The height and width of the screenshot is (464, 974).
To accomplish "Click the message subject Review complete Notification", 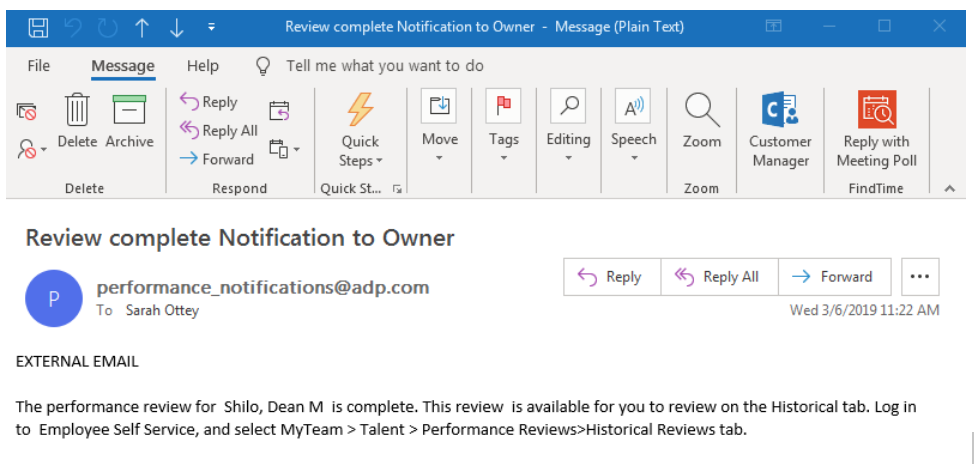I will [240, 237].
